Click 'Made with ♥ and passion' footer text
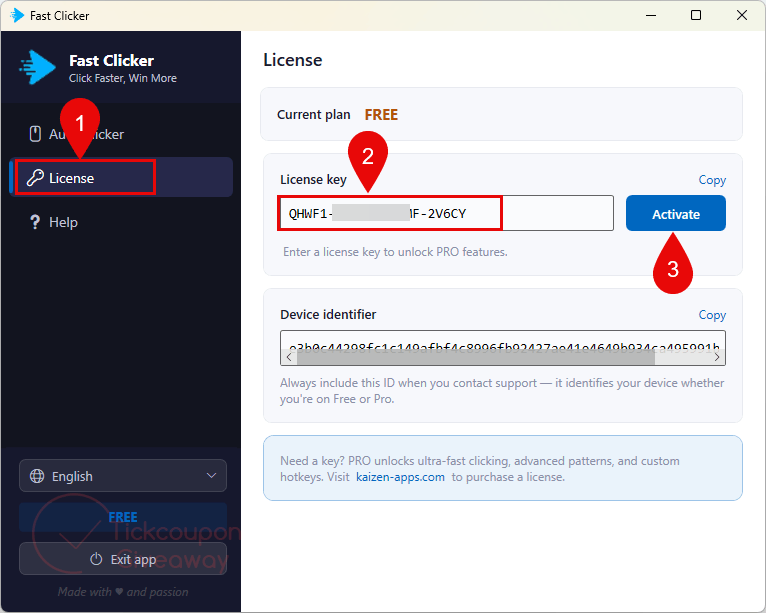Viewport: 766px width, 613px height. (x=123, y=592)
